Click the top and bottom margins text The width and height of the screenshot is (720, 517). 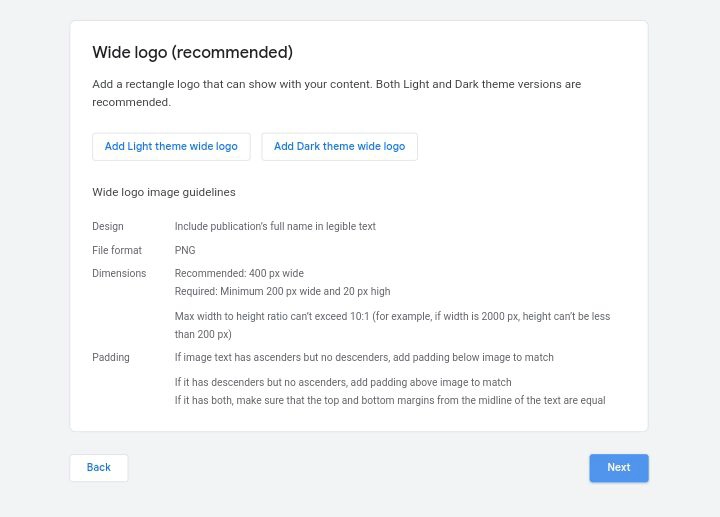pyautogui.click(x=389, y=400)
